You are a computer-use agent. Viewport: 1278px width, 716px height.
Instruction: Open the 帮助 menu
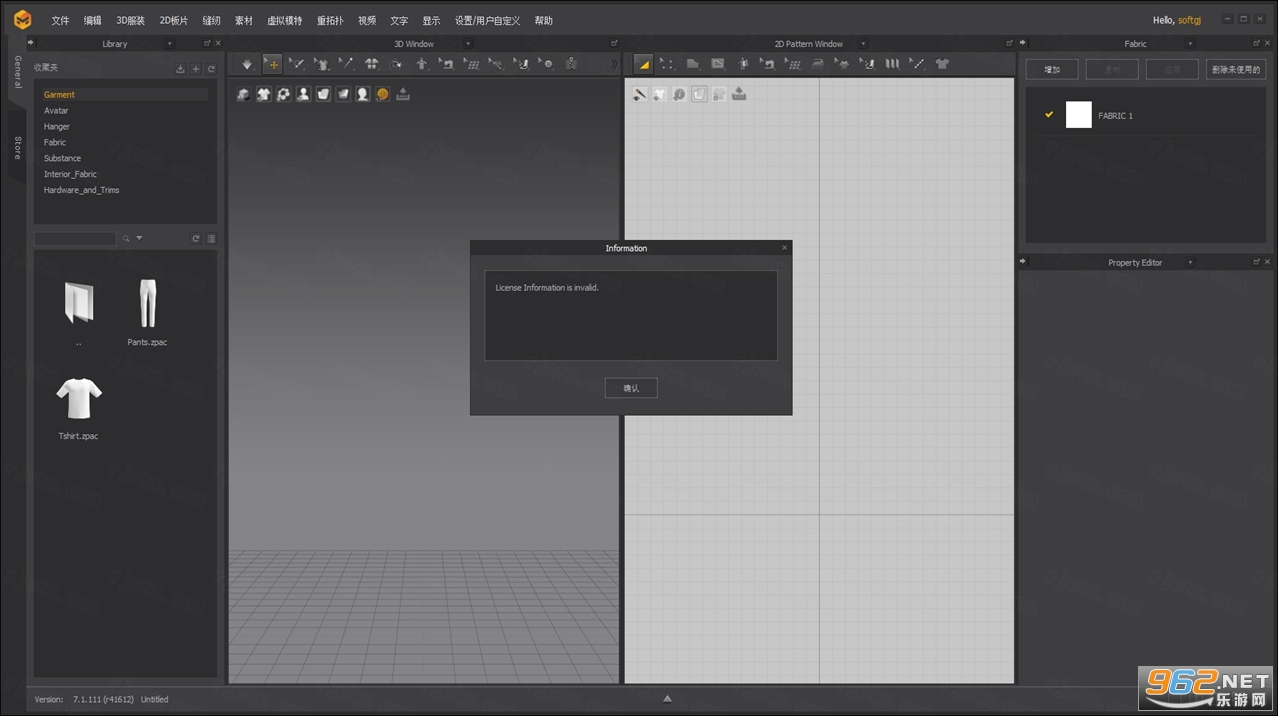[543, 21]
